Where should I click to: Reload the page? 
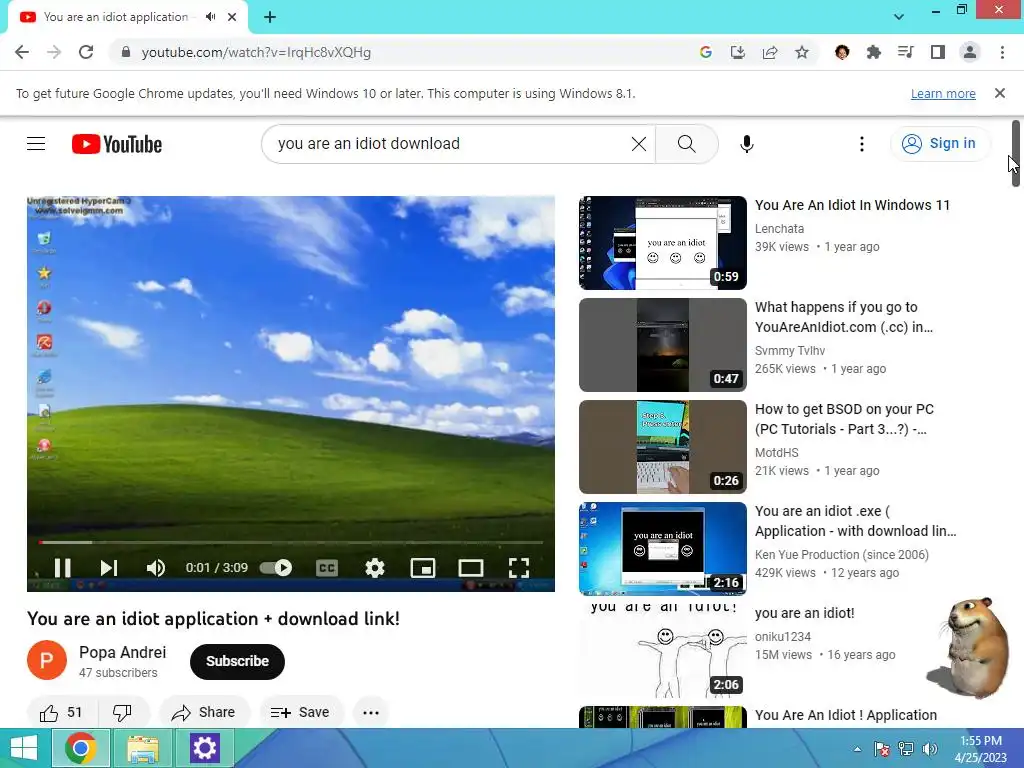click(x=86, y=52)
